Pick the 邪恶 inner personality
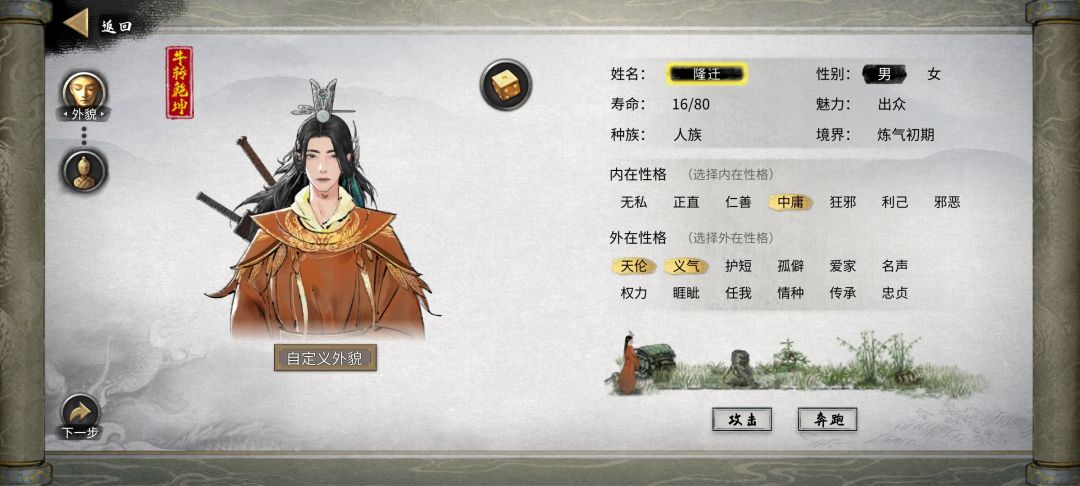Viewport: 1080px width, 486px height. click(946, 202)
